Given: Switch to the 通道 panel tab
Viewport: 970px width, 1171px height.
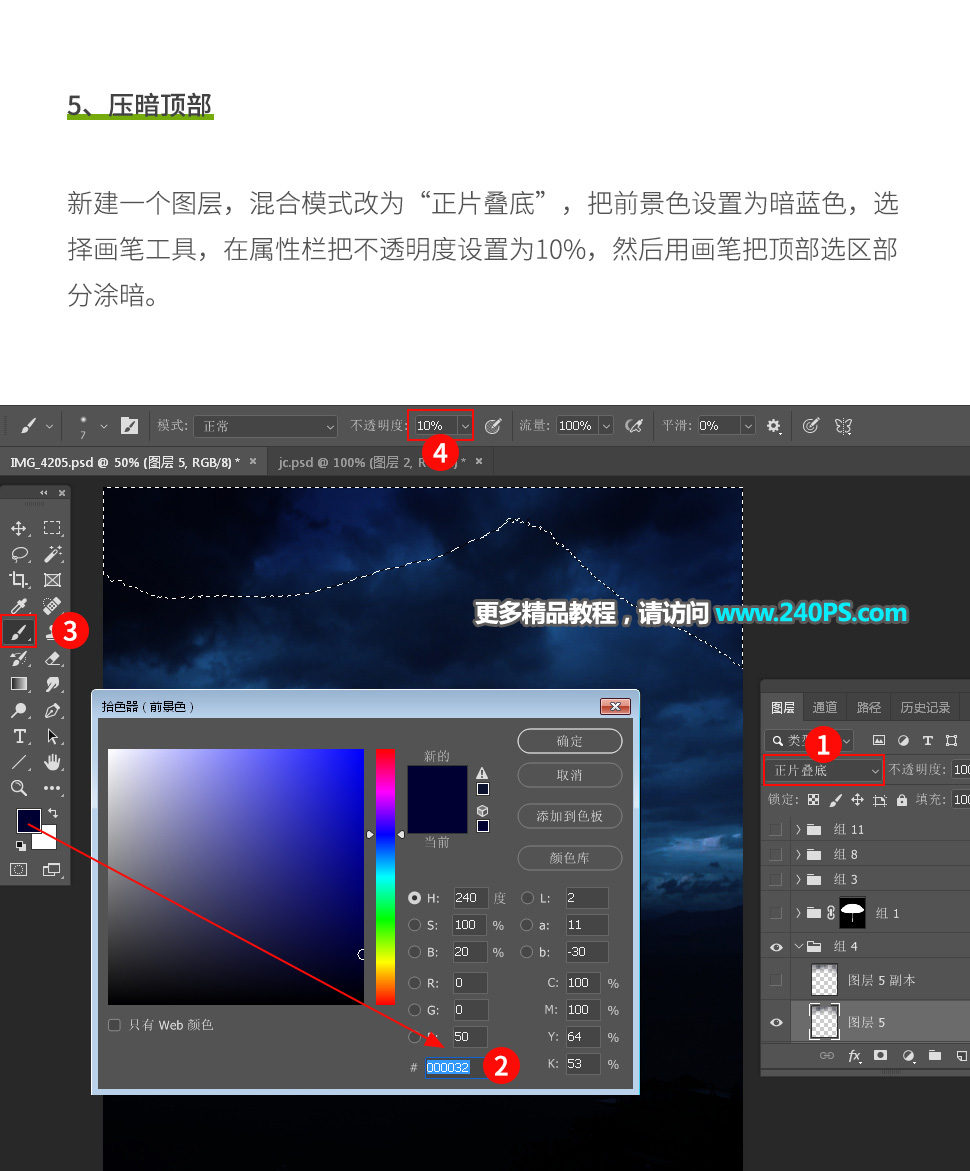Looking at the screenshot, I should tap(824, 706).
